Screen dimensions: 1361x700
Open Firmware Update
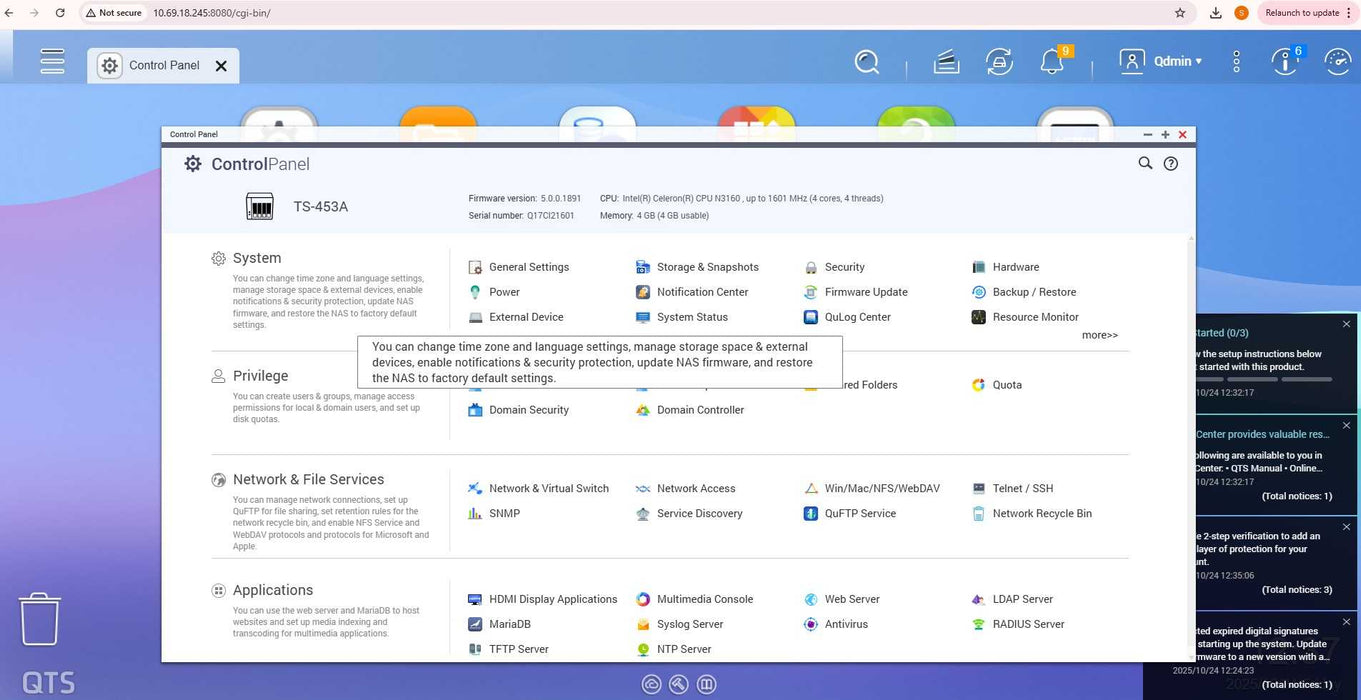pos(856,292)
